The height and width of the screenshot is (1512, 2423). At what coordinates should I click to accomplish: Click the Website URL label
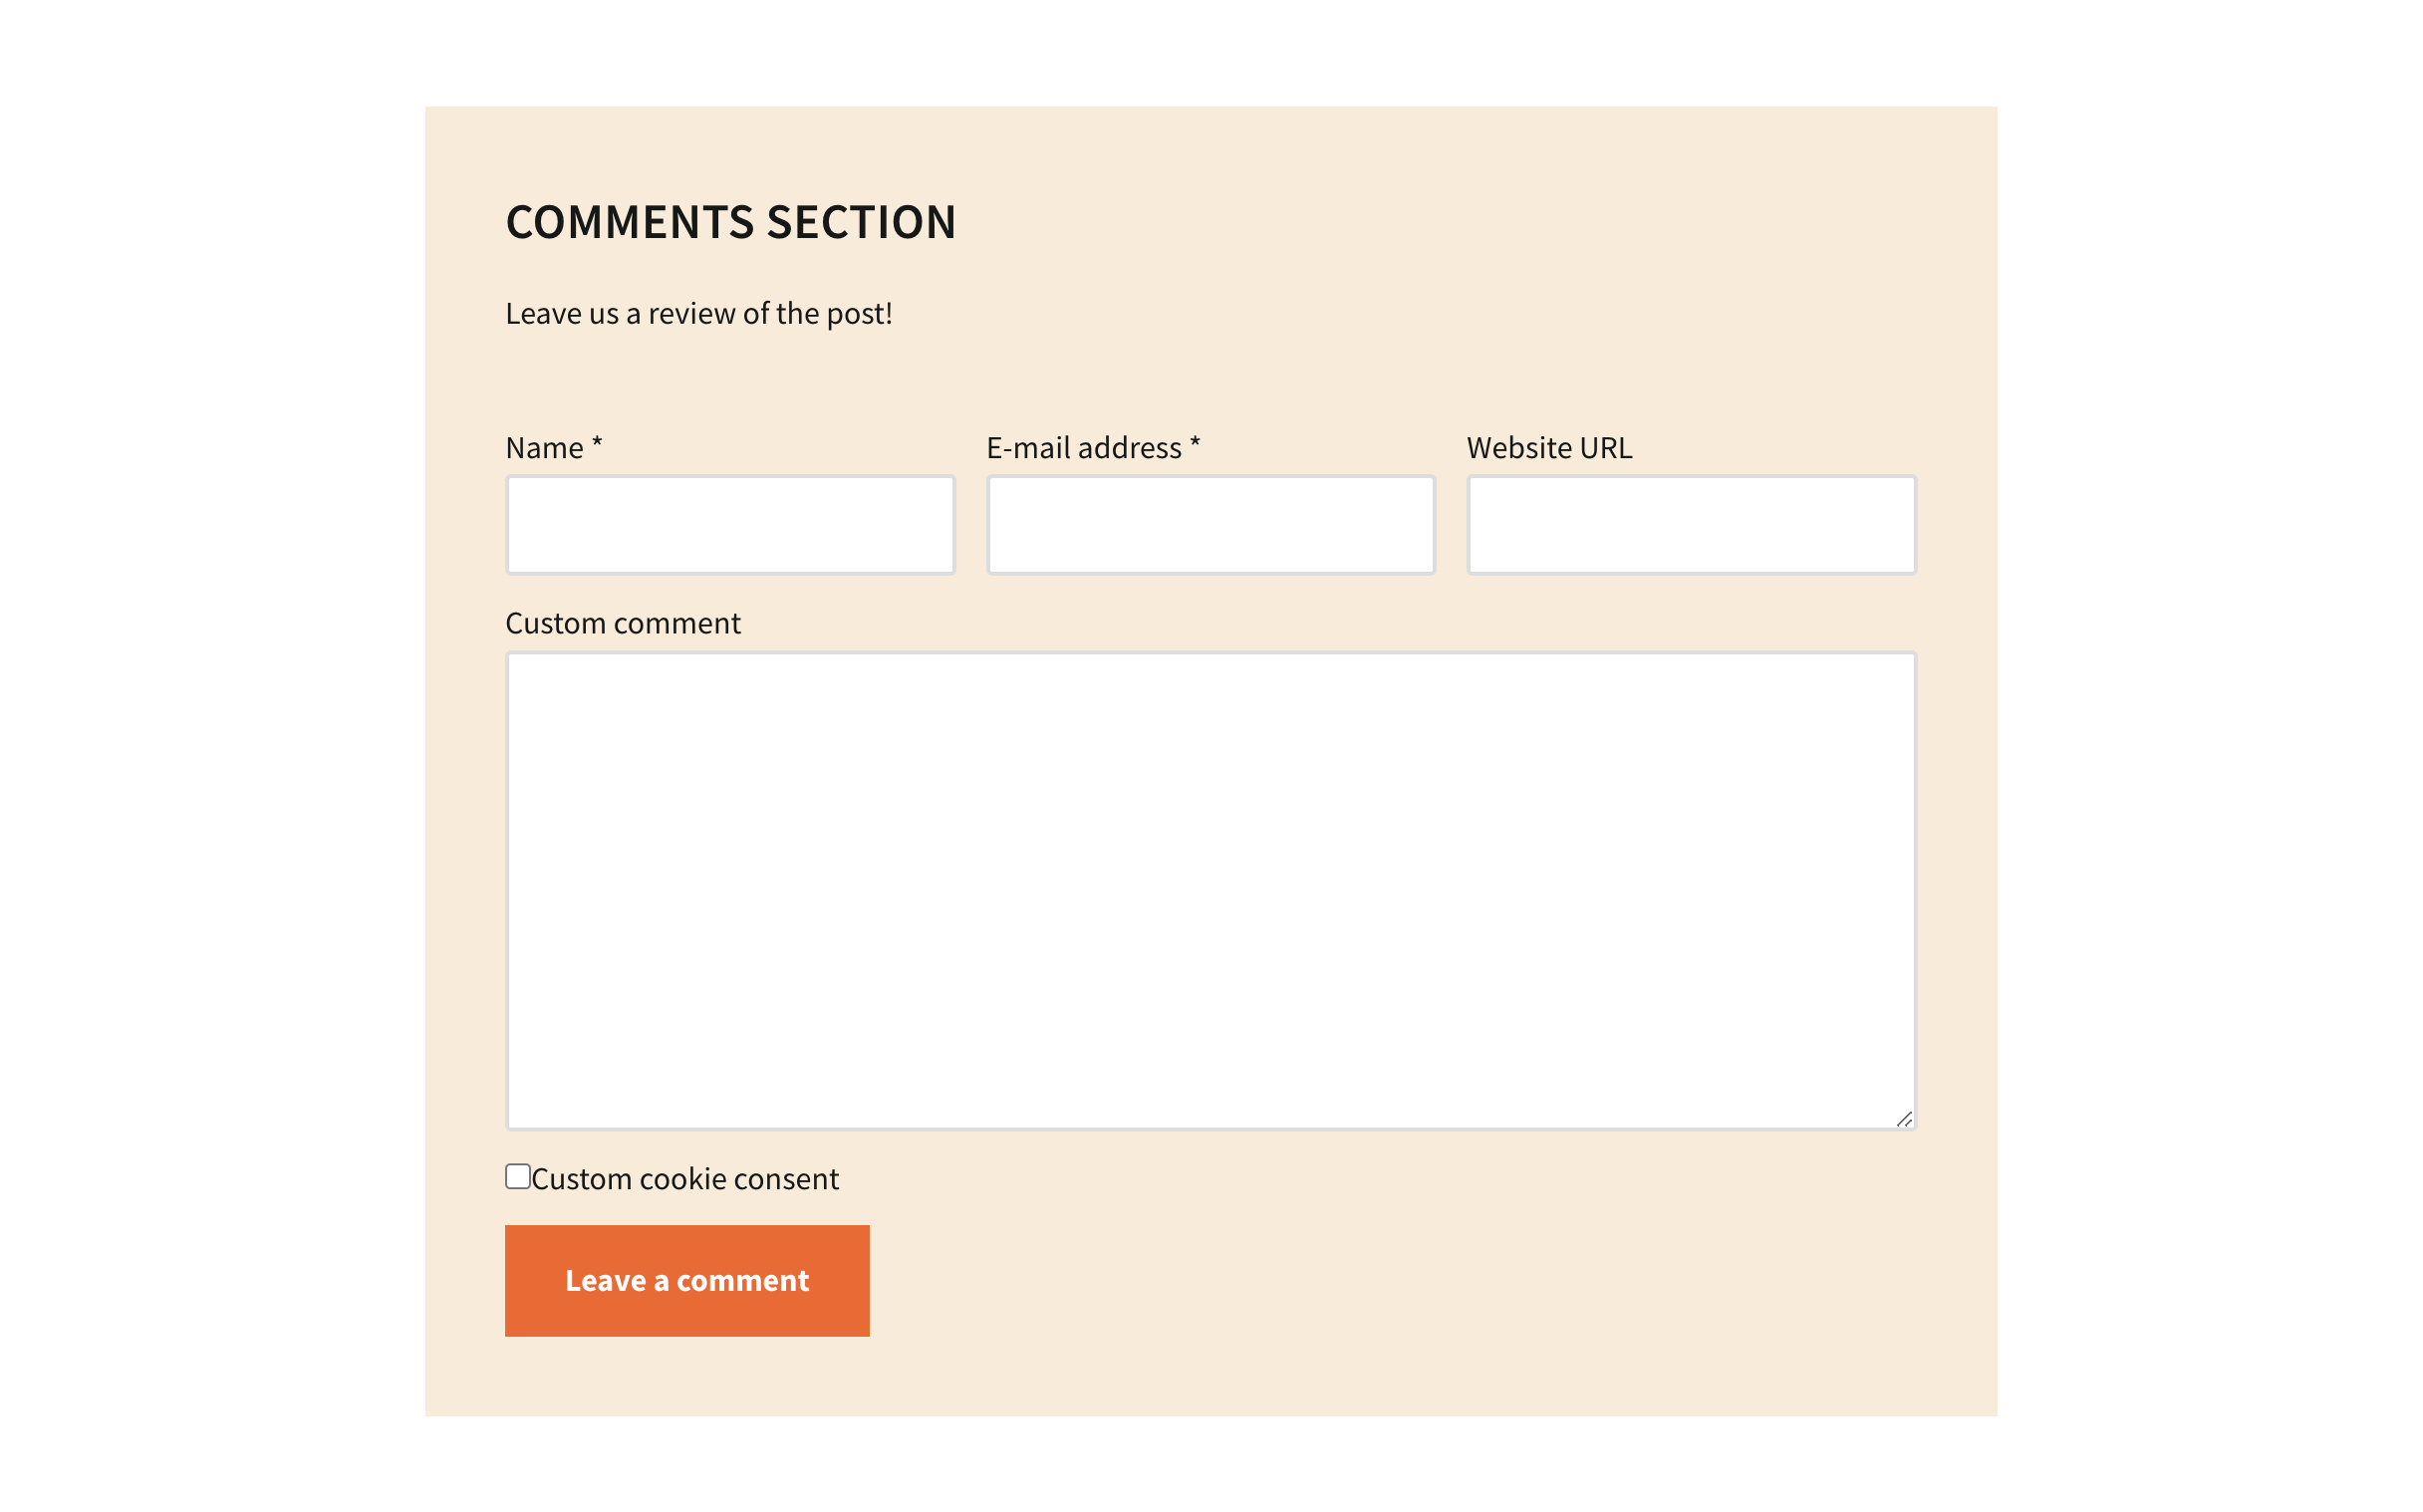1549,448
